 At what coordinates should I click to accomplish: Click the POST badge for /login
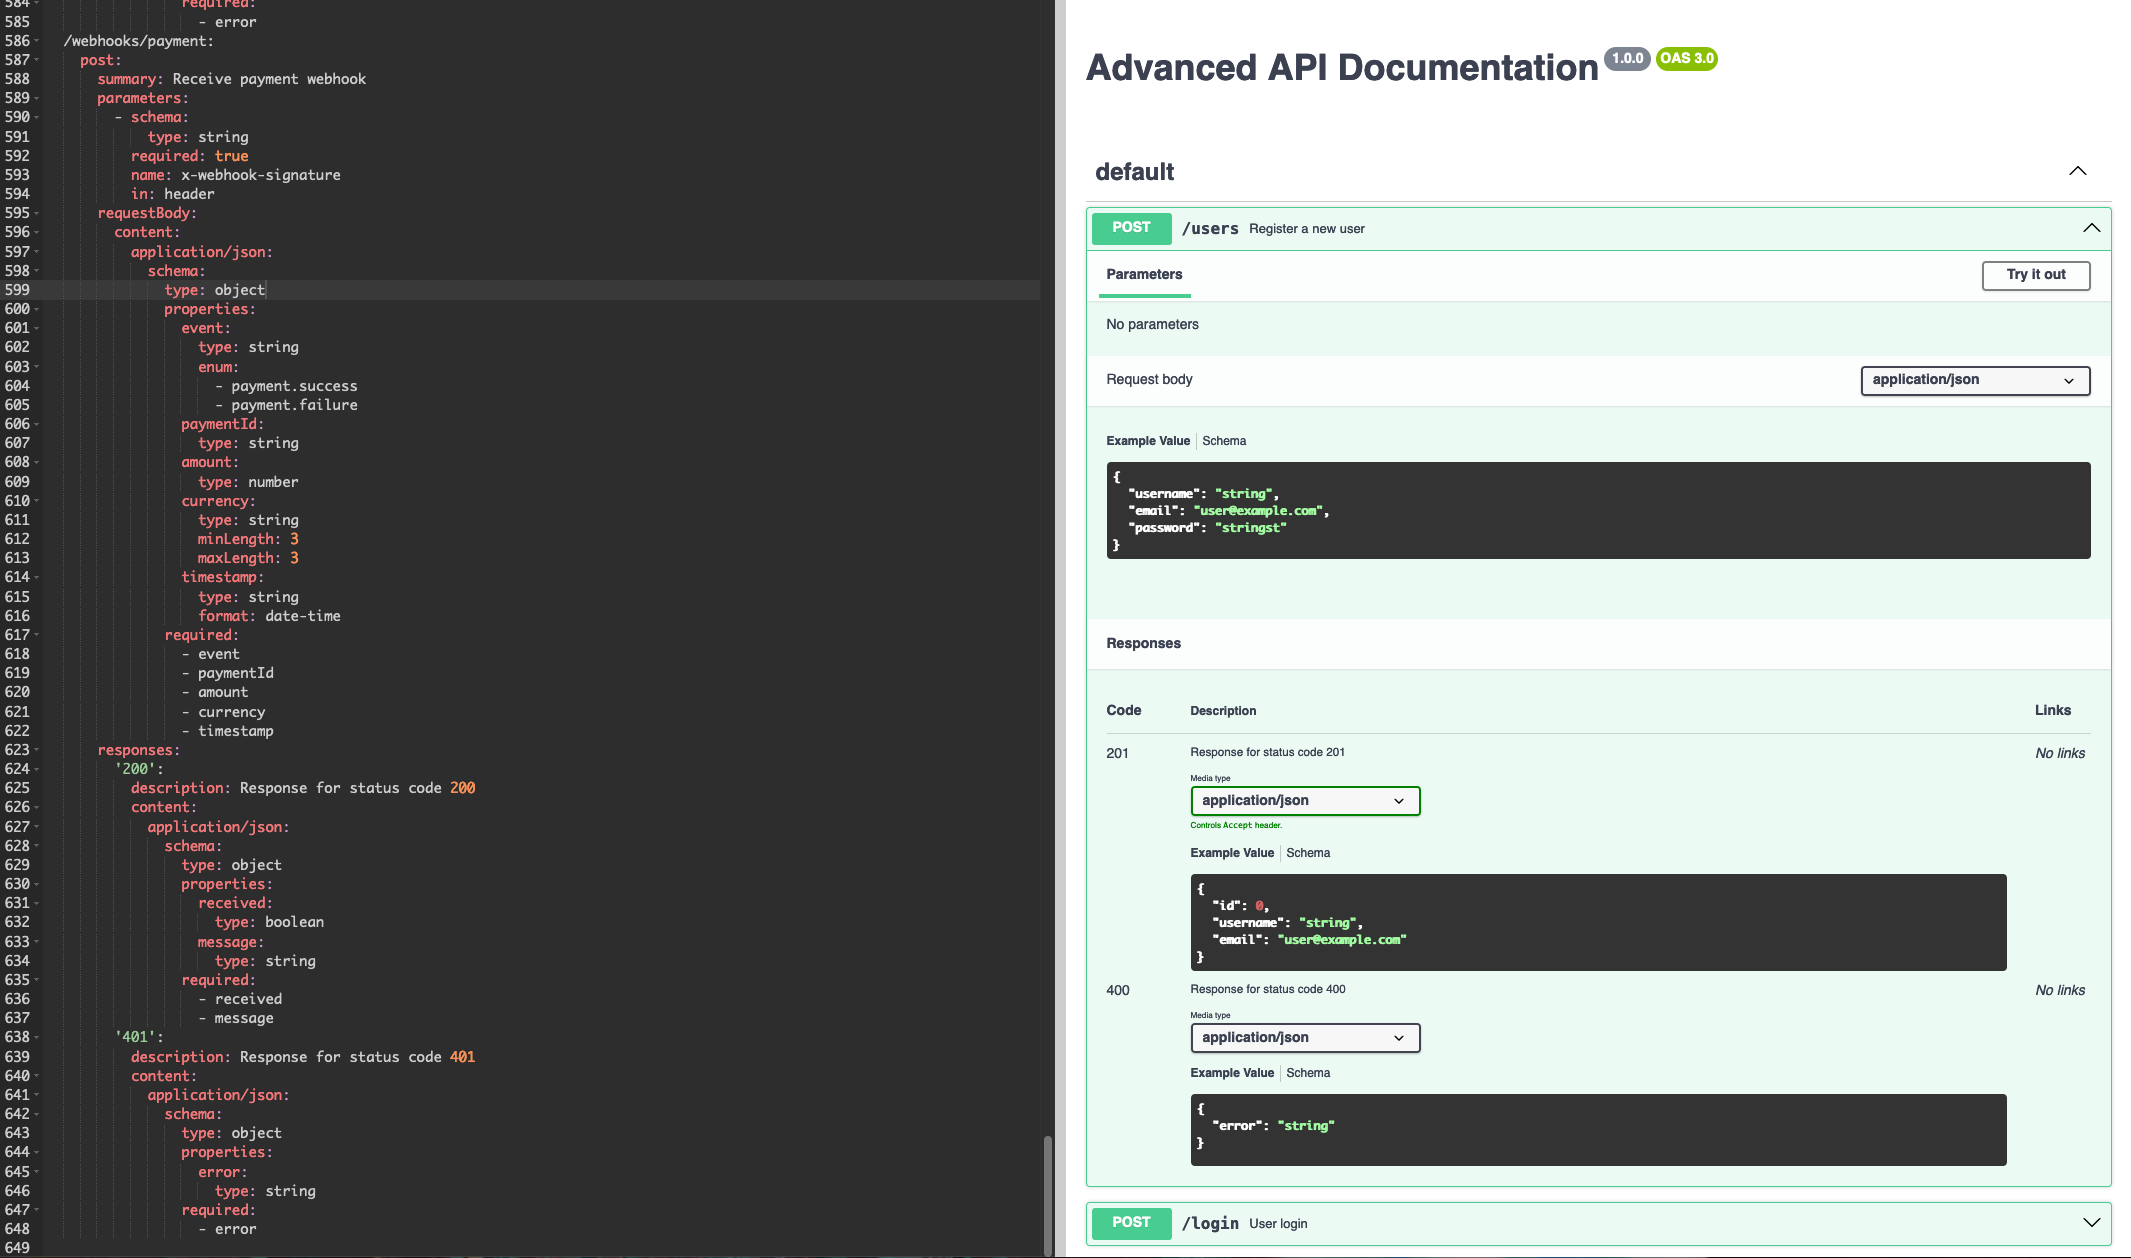click(1131, 1222)
